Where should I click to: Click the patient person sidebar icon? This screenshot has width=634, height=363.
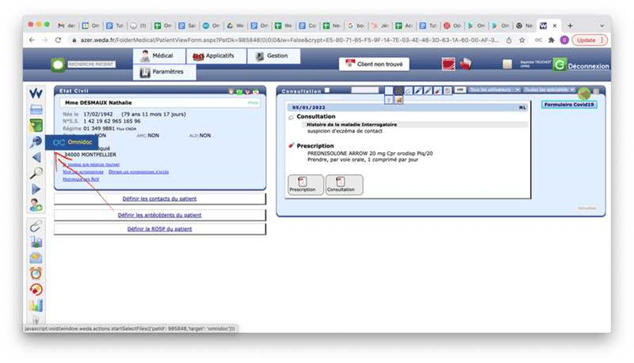(x=36, y=205)
